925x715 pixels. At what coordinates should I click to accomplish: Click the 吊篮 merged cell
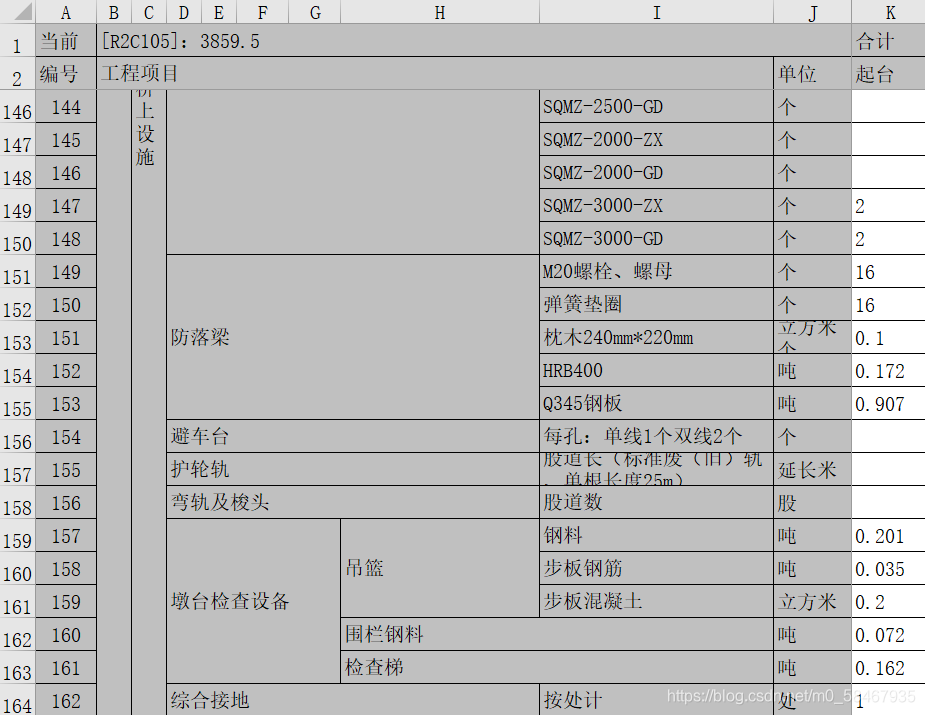pos(440,569)
